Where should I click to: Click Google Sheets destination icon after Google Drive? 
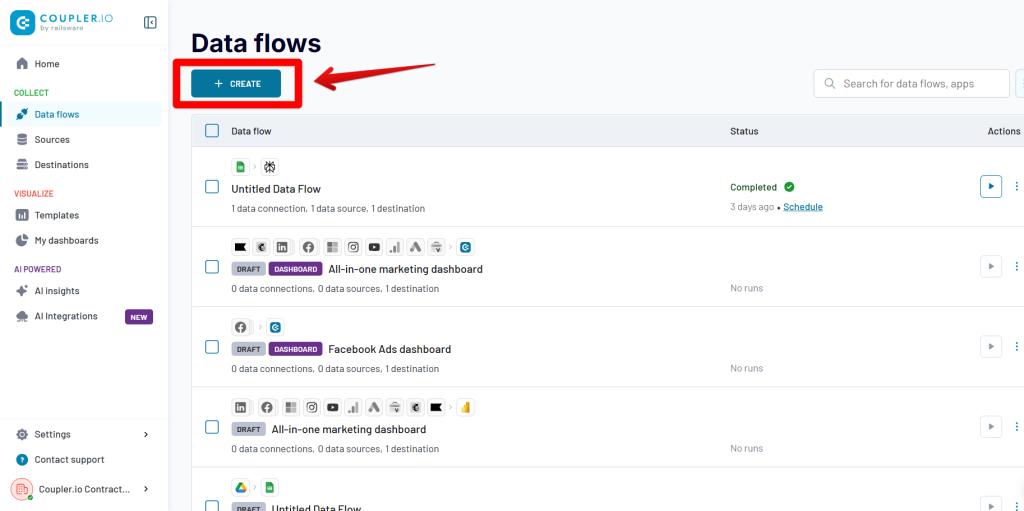(x=270, y=487)
